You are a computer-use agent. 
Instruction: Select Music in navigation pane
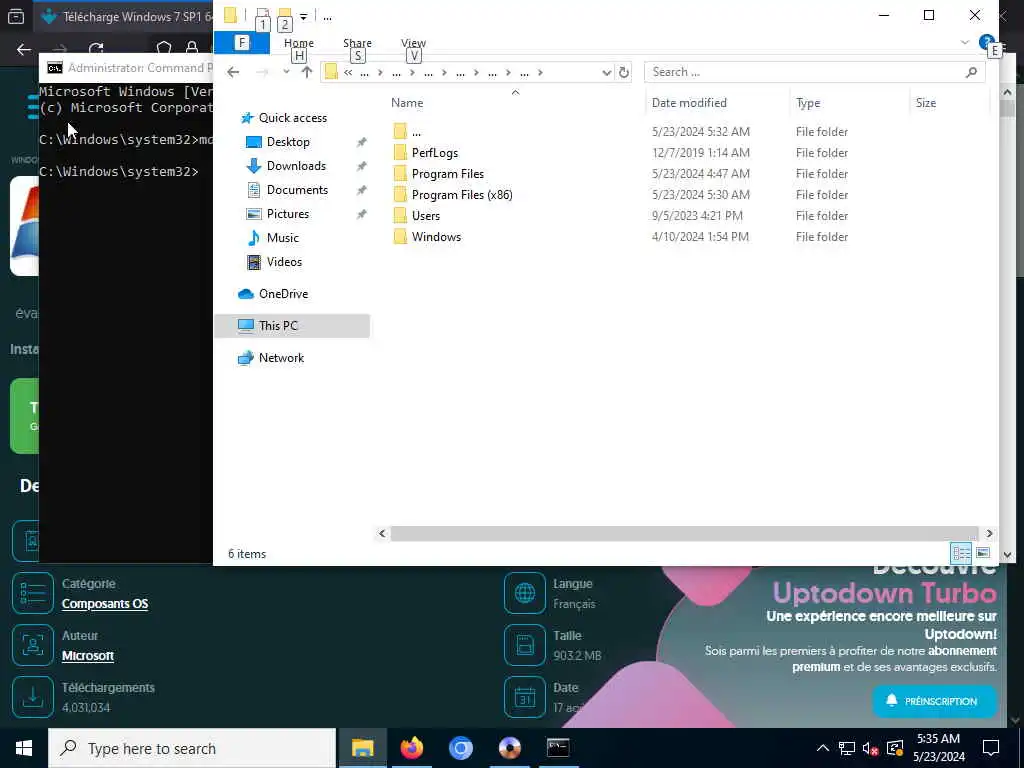point(282,238)
